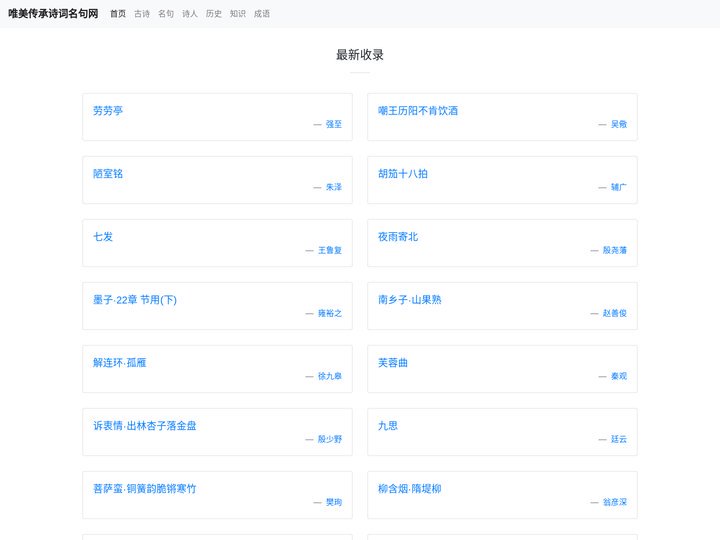Open the poem 柳含烟·隋堤柳
This screenshot has width=720, height=540.
pos(410,489)
